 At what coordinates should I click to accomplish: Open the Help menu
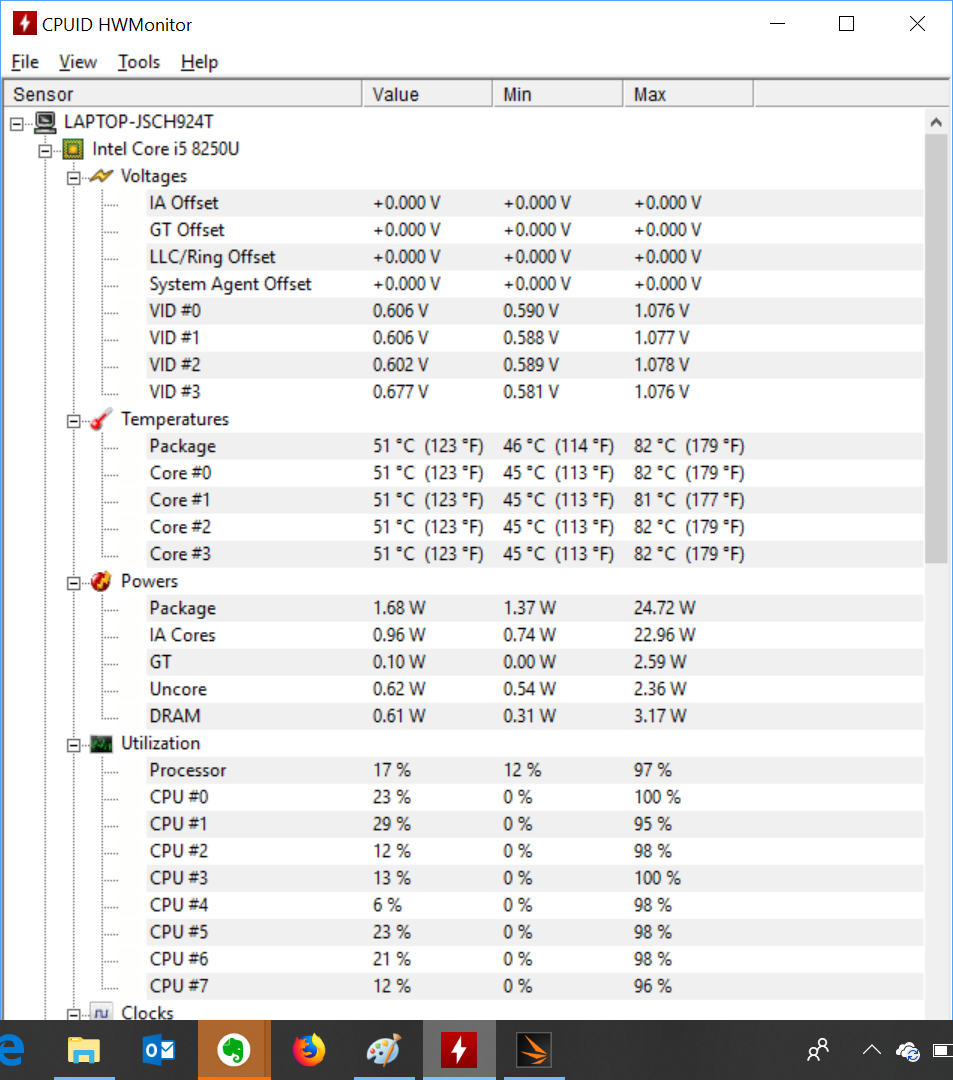pyautogui.click(x=200, y=62)
